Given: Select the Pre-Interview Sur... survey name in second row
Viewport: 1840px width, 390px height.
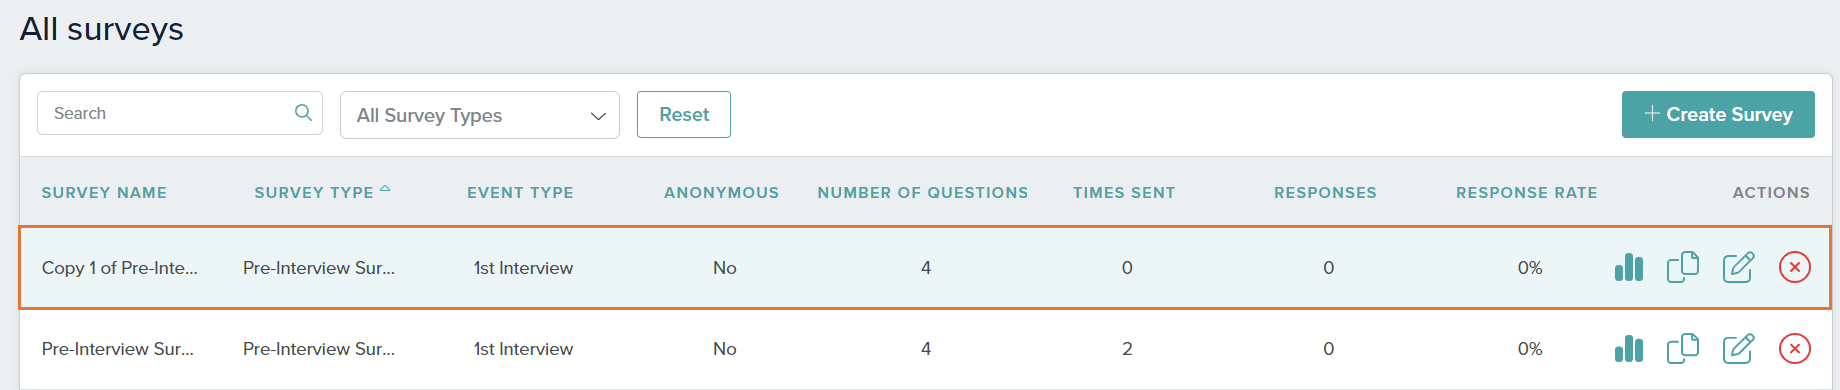Looking at the screenshot, I should [x=118, y=348].
